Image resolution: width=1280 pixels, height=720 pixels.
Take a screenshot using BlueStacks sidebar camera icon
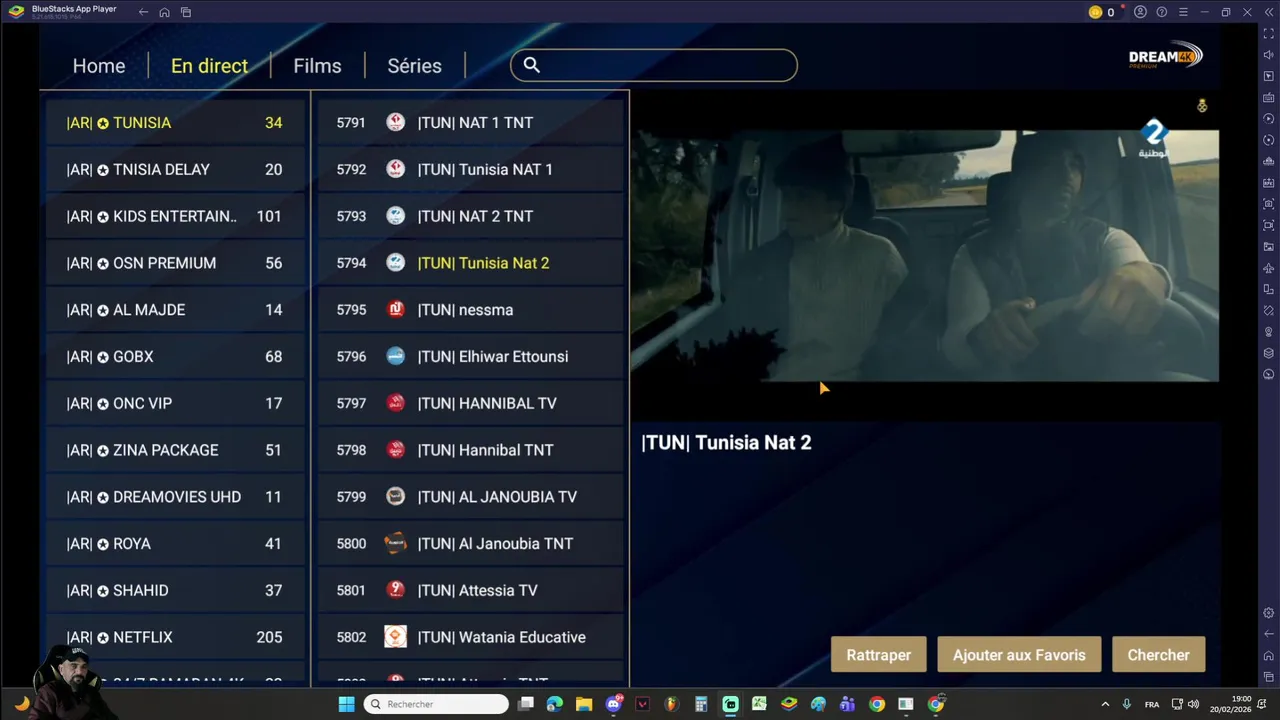[x=1269, y=204]
